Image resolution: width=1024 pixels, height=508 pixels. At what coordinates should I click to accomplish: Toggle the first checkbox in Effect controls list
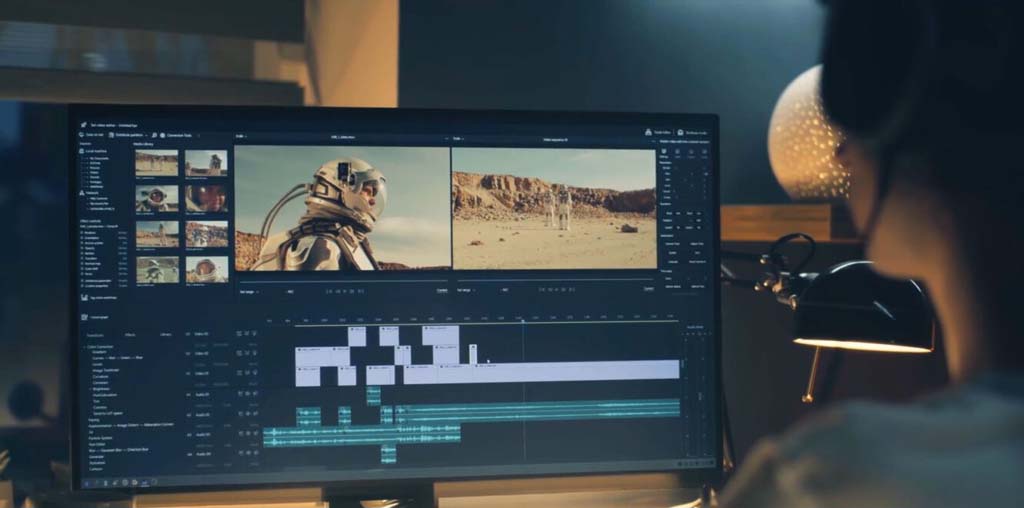click(x=82, y=232)
